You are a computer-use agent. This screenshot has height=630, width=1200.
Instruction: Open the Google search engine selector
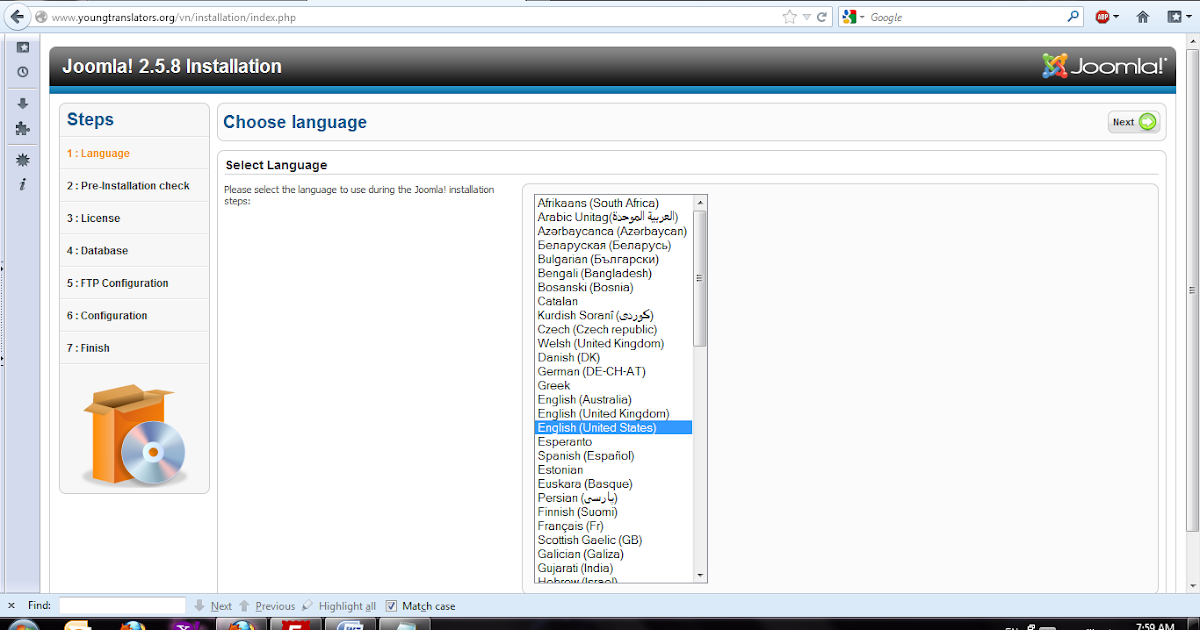click(853, 17)
